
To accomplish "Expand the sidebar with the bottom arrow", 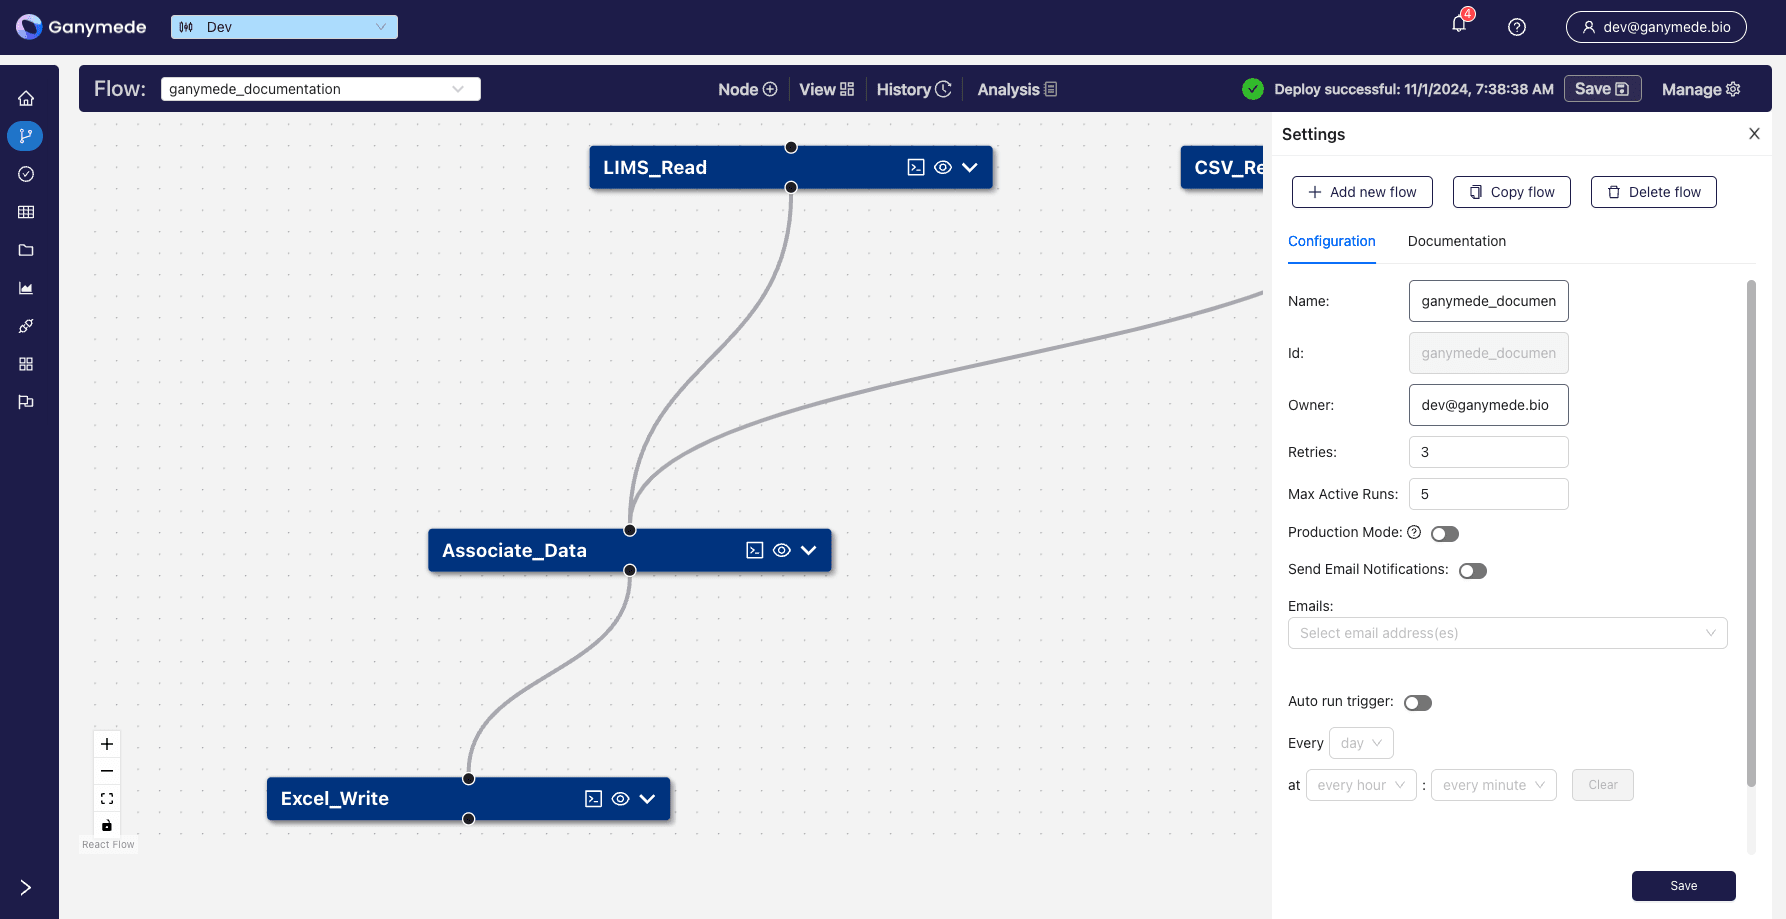I will pyautogui.click(x=26, y=888).
